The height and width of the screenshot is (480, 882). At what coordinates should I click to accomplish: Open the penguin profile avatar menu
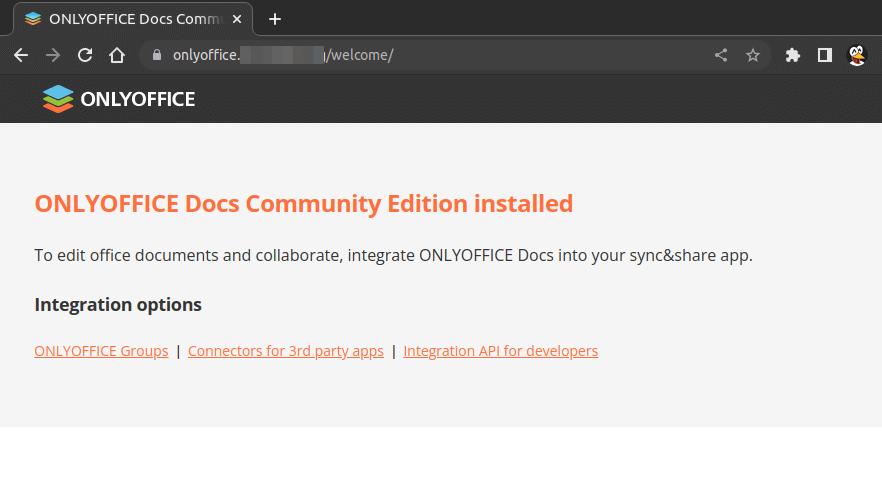coord(857,56)
